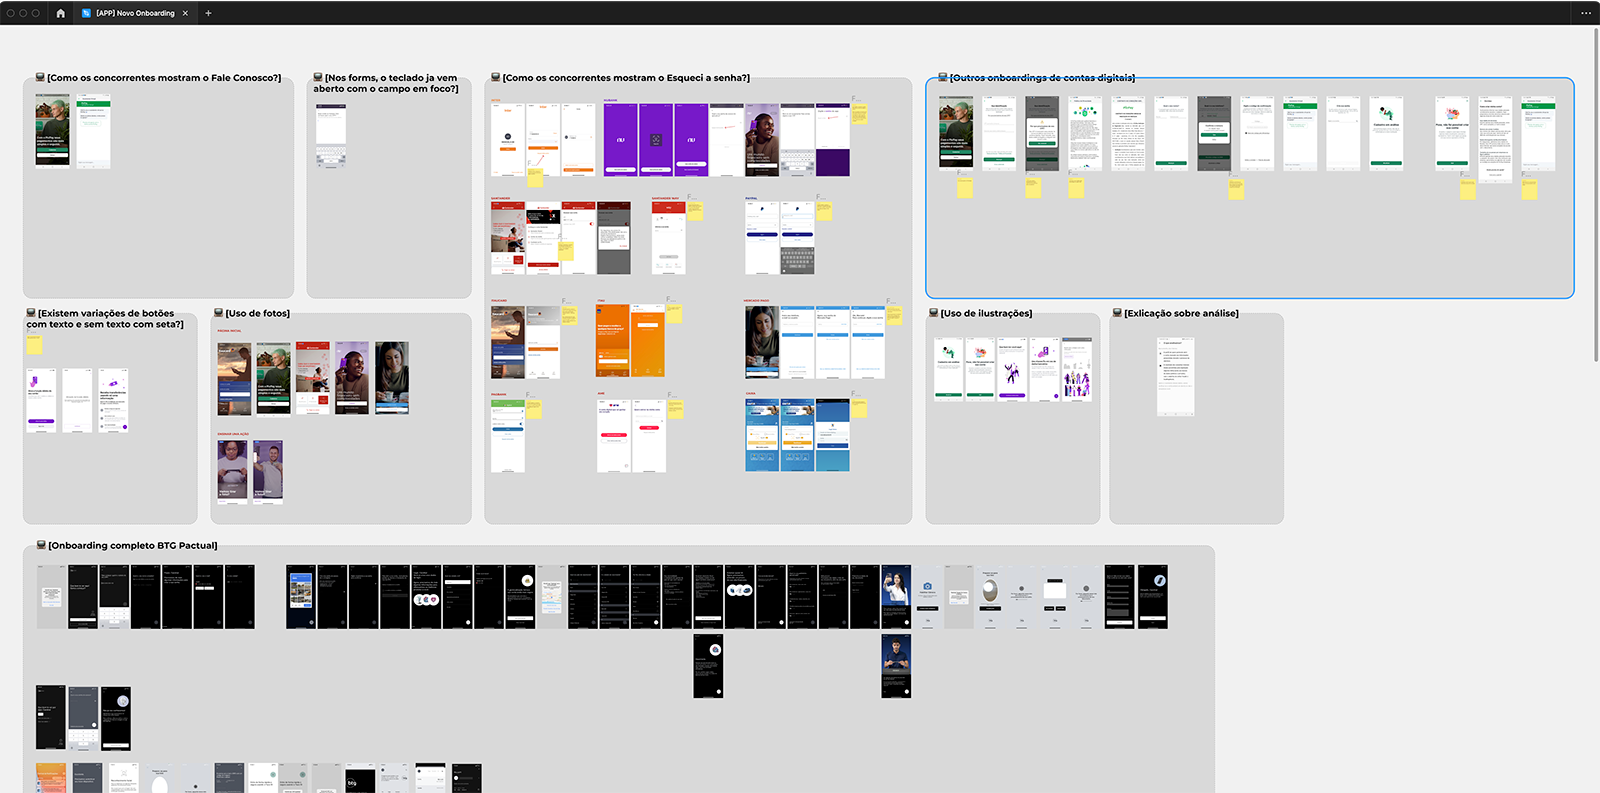Select the Santander Way red-header screen

(x=668, y=238)
